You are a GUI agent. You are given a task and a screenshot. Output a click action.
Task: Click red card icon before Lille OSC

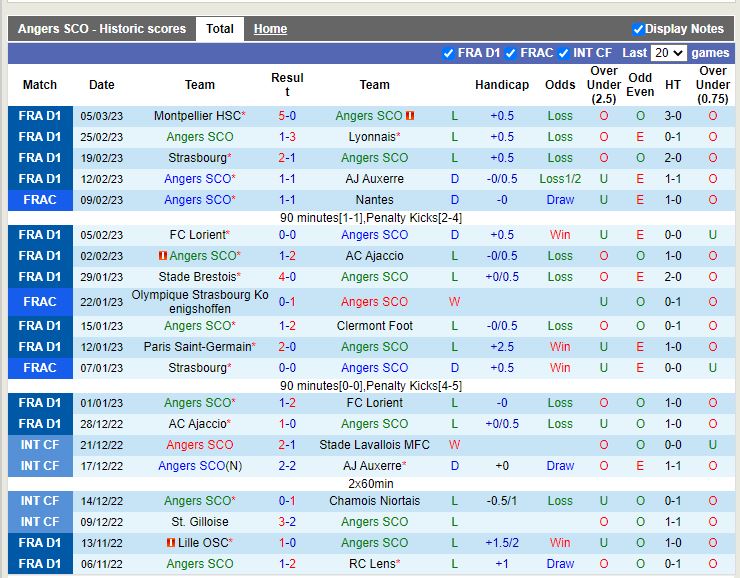click(172, 543)
